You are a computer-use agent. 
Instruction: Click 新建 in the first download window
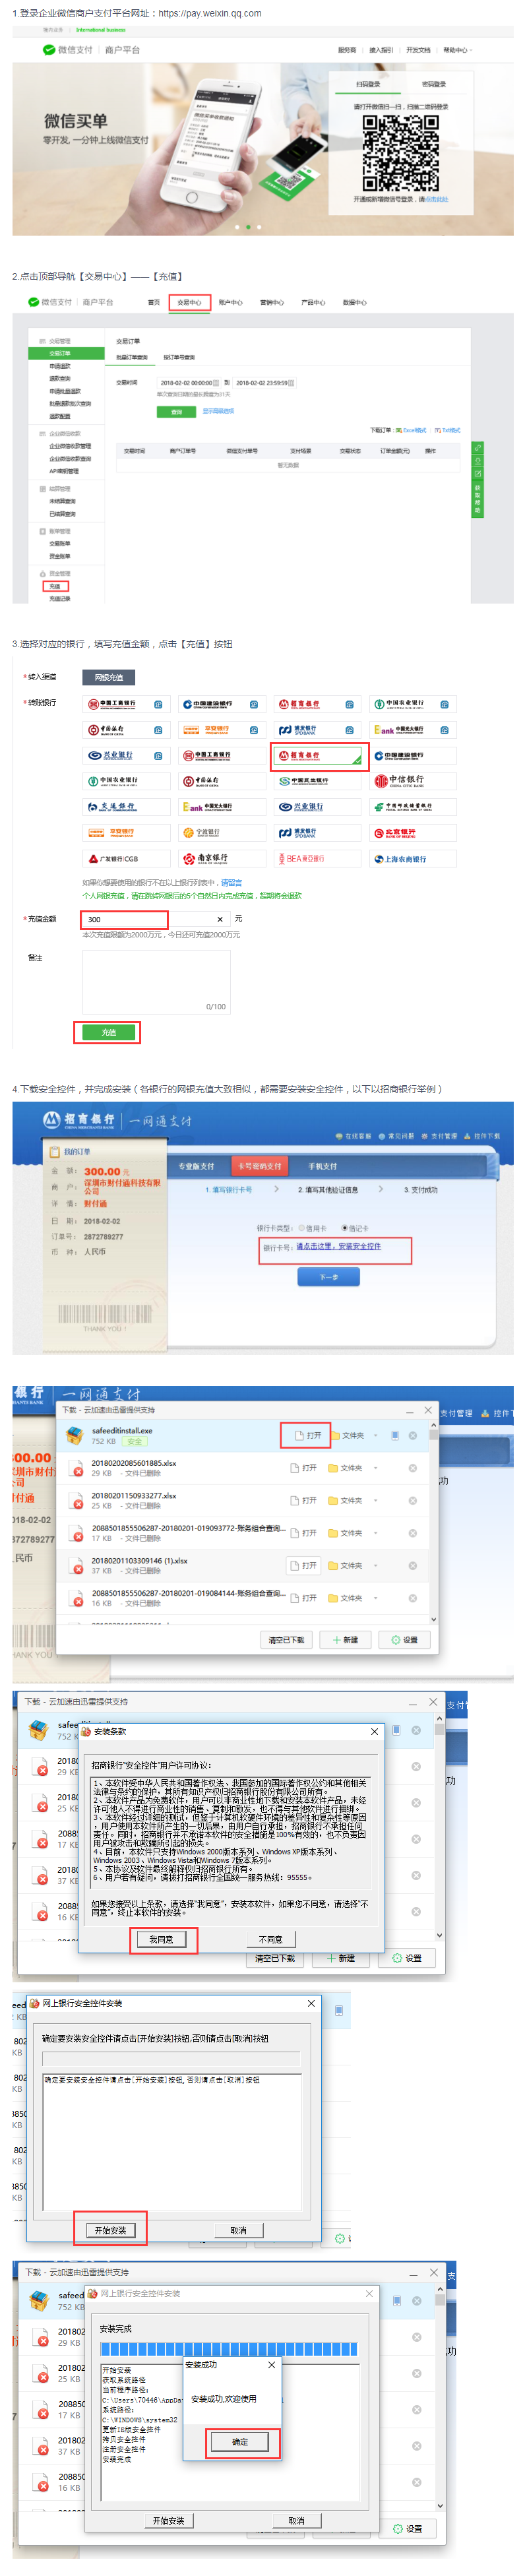click(345, 1640)
